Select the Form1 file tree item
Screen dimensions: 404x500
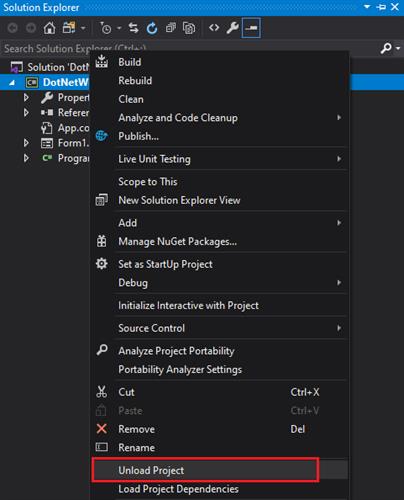65,143
